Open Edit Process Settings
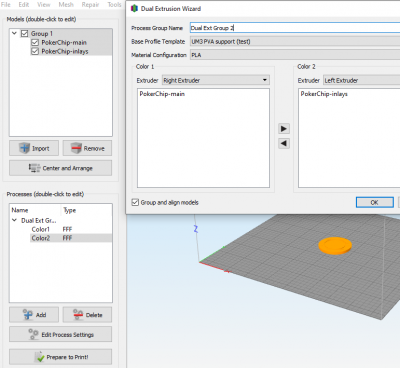400x368 pixels. pos(60,334)
